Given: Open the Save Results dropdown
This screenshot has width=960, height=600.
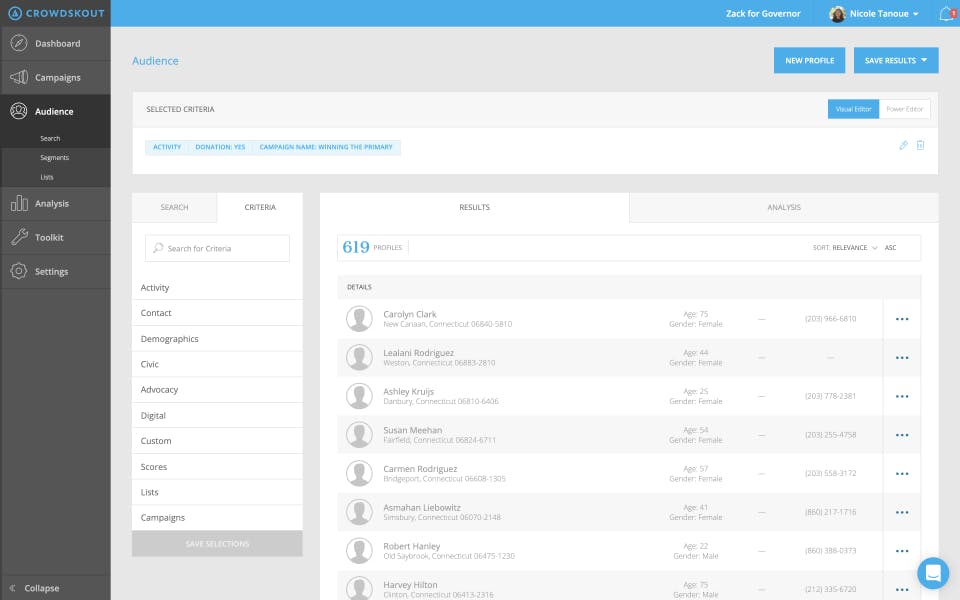Looking at the screenshot, I should 896,60.
